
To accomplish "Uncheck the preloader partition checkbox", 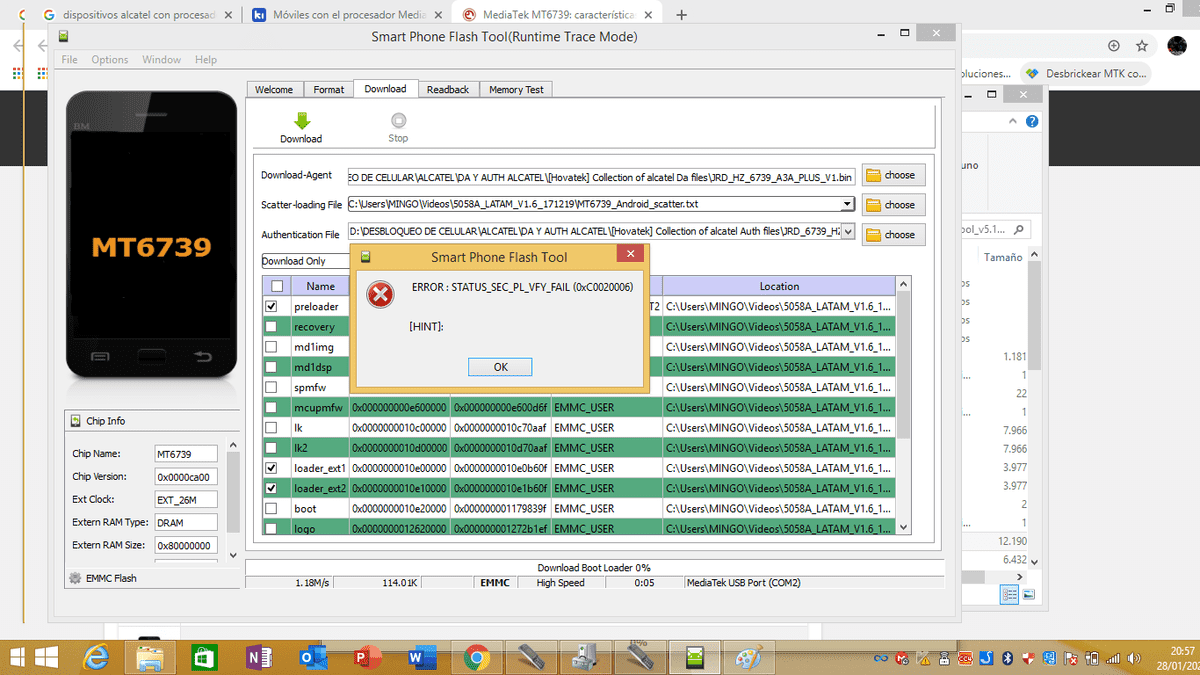I will coord(271,306).
